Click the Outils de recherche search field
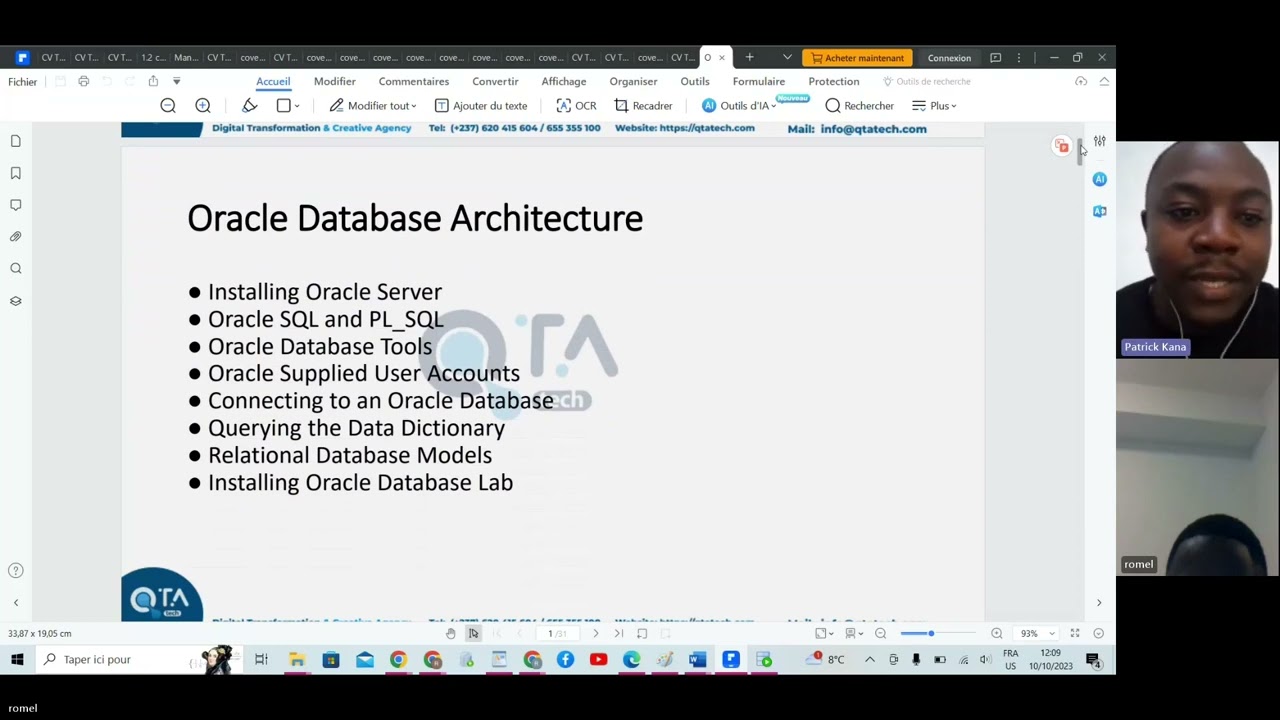1280x720 pixels. [x=926, y=81]
